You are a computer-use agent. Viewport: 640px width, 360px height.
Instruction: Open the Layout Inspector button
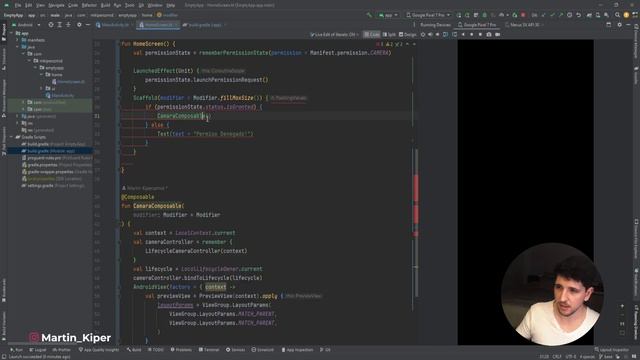tap(611, 350)
